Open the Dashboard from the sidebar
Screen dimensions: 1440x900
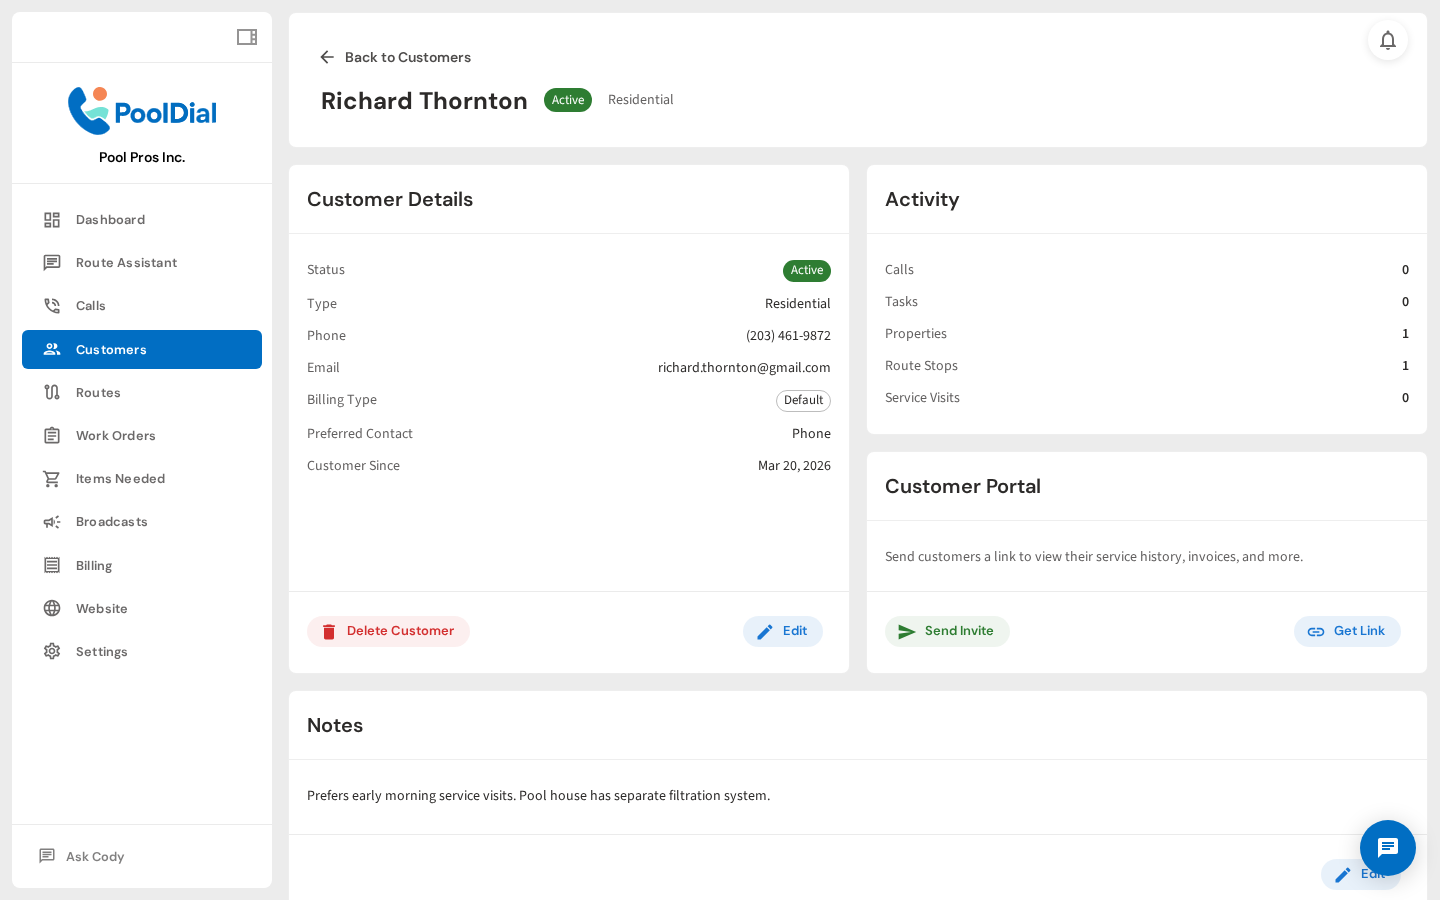click(x=110, y=219)
